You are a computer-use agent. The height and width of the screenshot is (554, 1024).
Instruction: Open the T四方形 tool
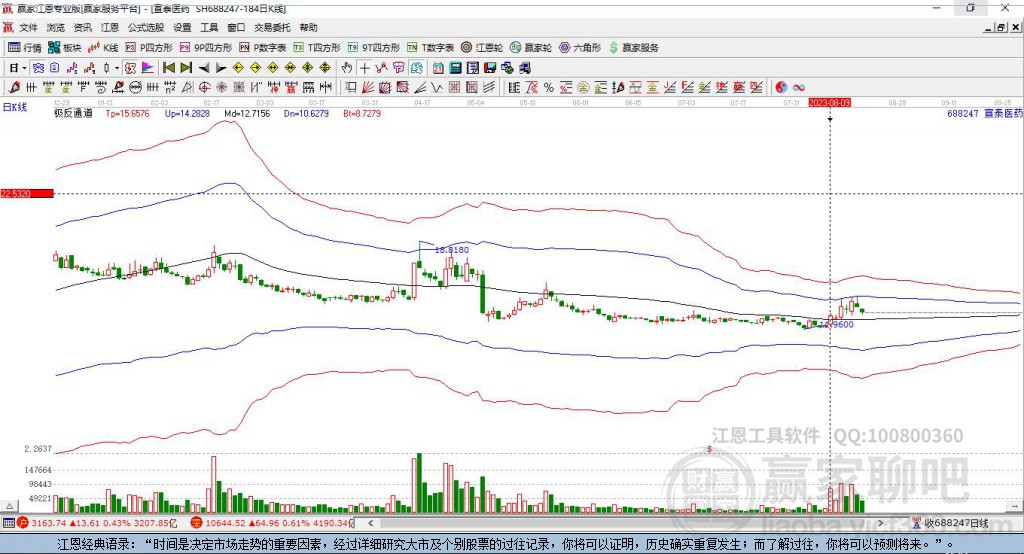(x=317, y=48)
